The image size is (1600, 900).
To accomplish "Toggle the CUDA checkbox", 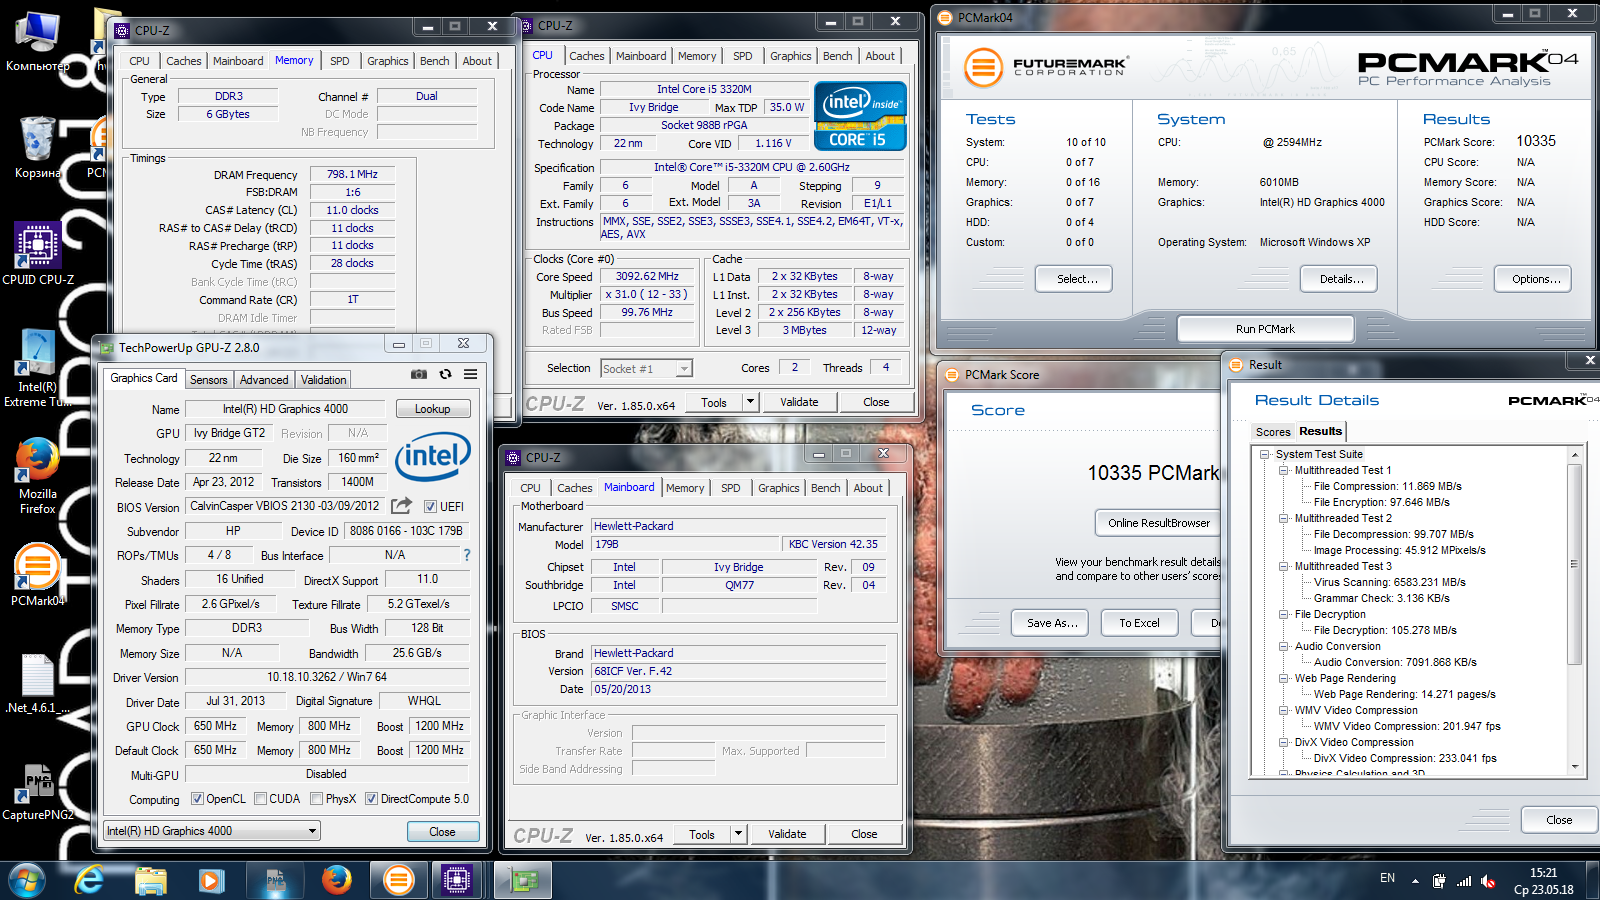I will [260, 798].
